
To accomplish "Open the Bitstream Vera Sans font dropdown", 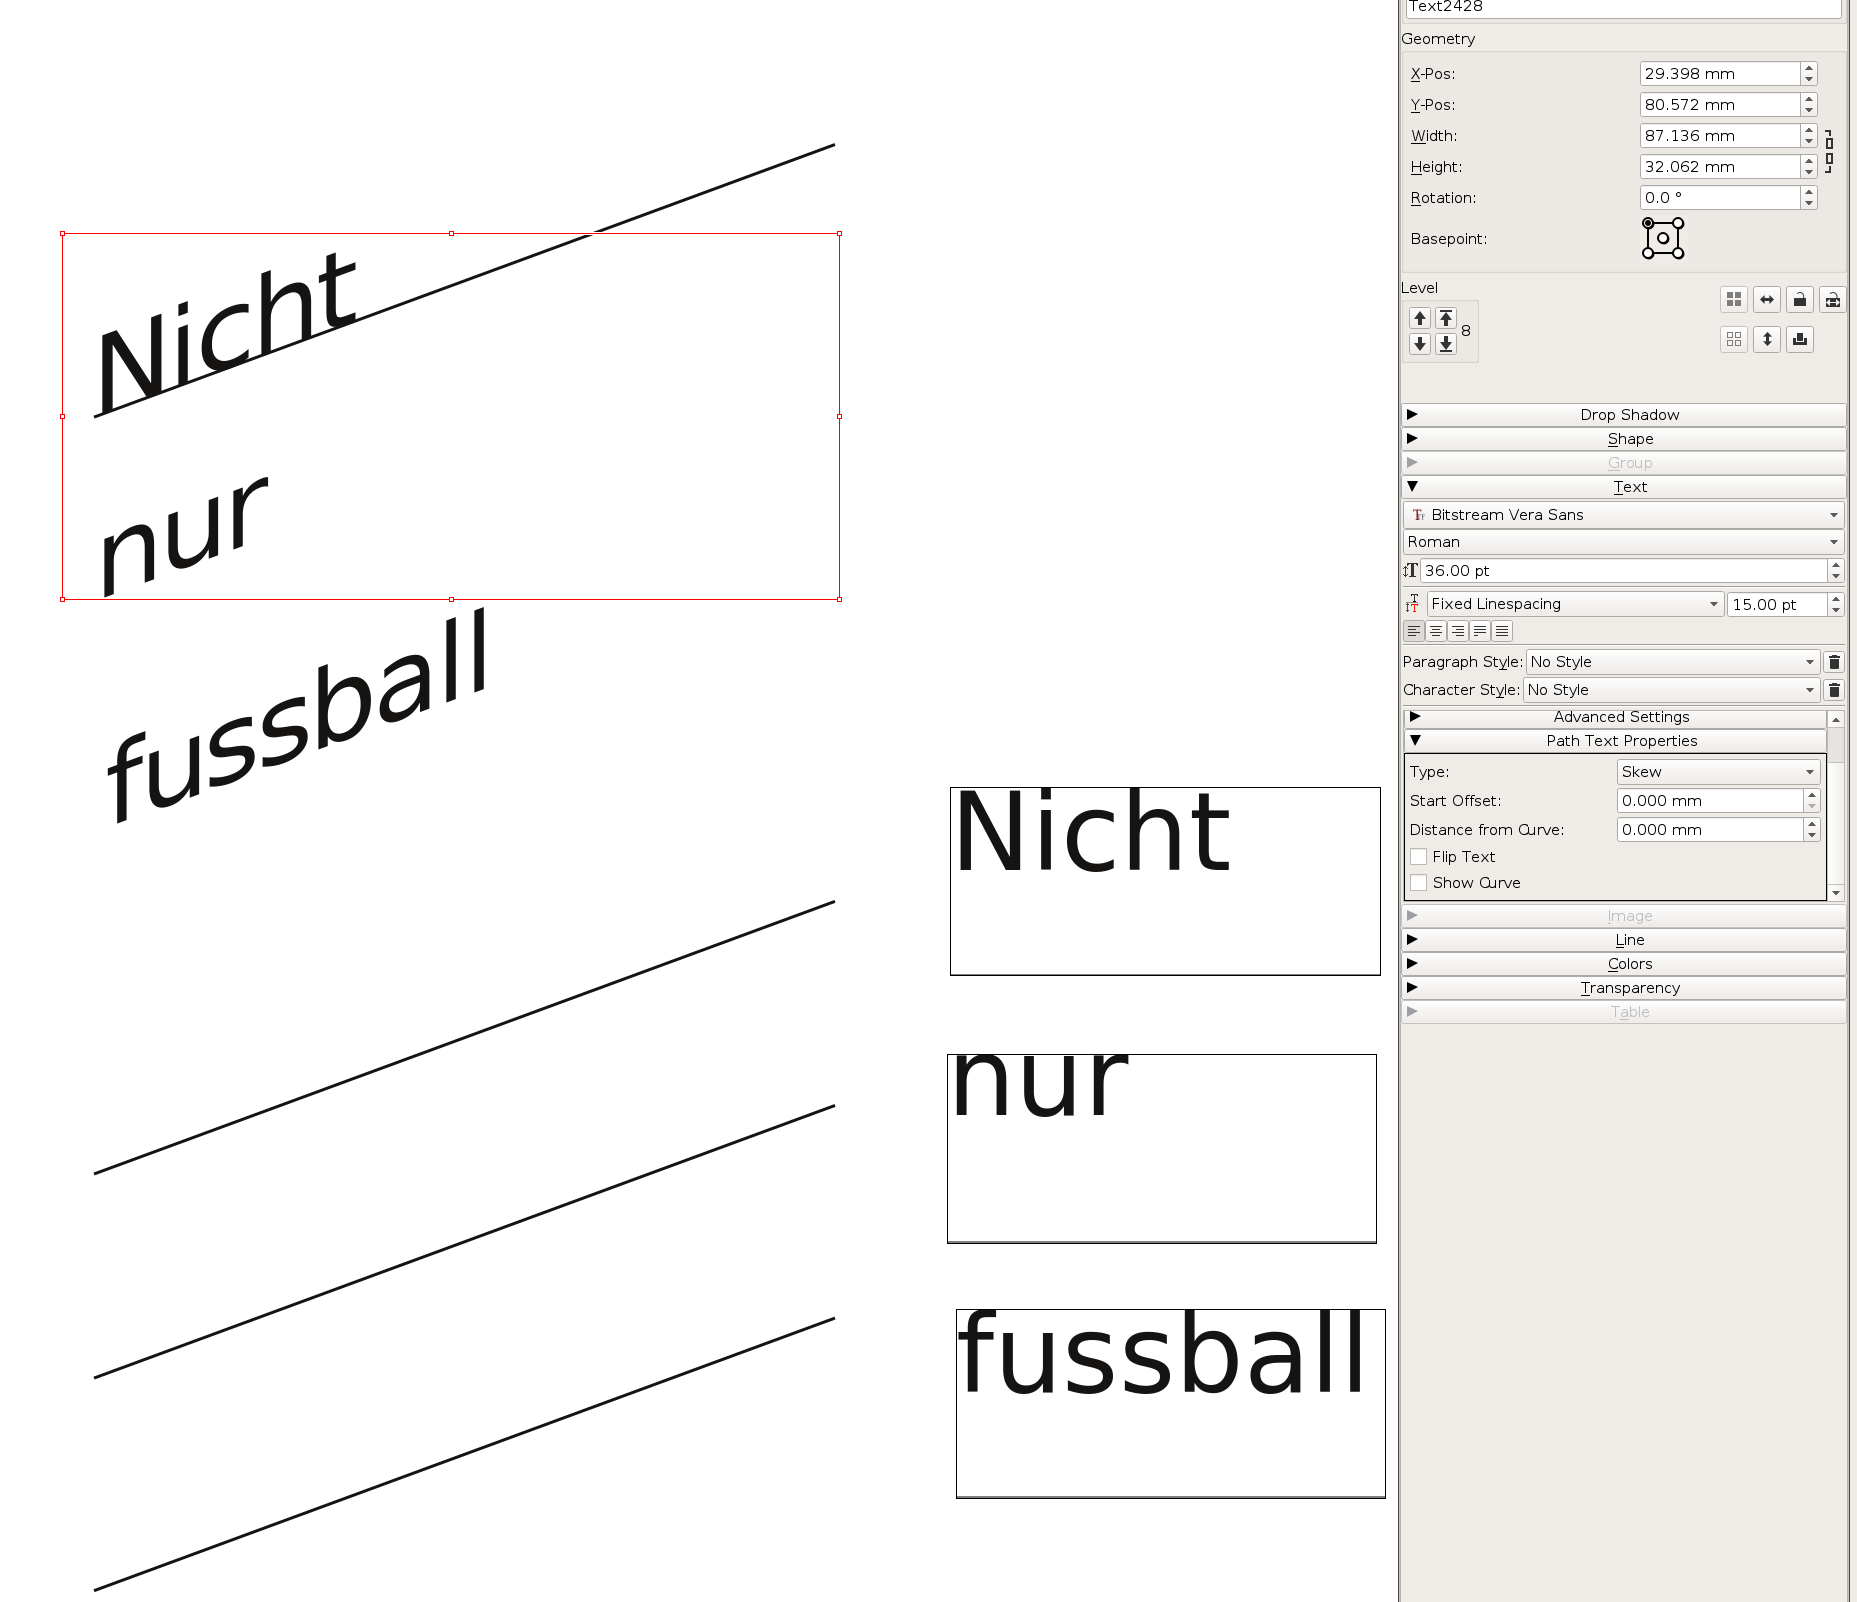I will 1622,515.
